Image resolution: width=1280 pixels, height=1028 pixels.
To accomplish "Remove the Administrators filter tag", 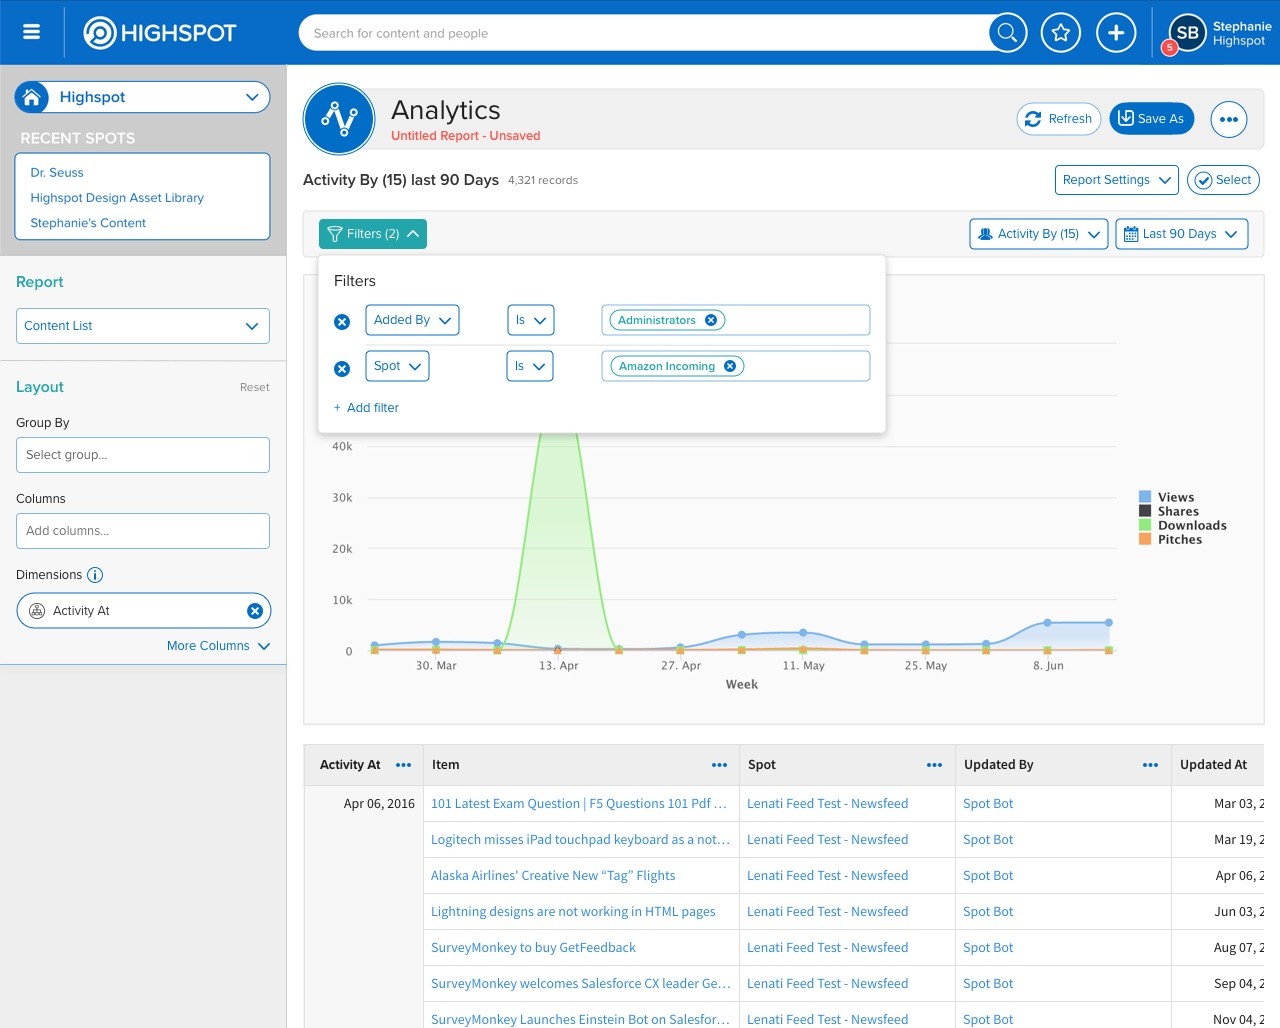I will pyautogui.click(x=711, y=320).
